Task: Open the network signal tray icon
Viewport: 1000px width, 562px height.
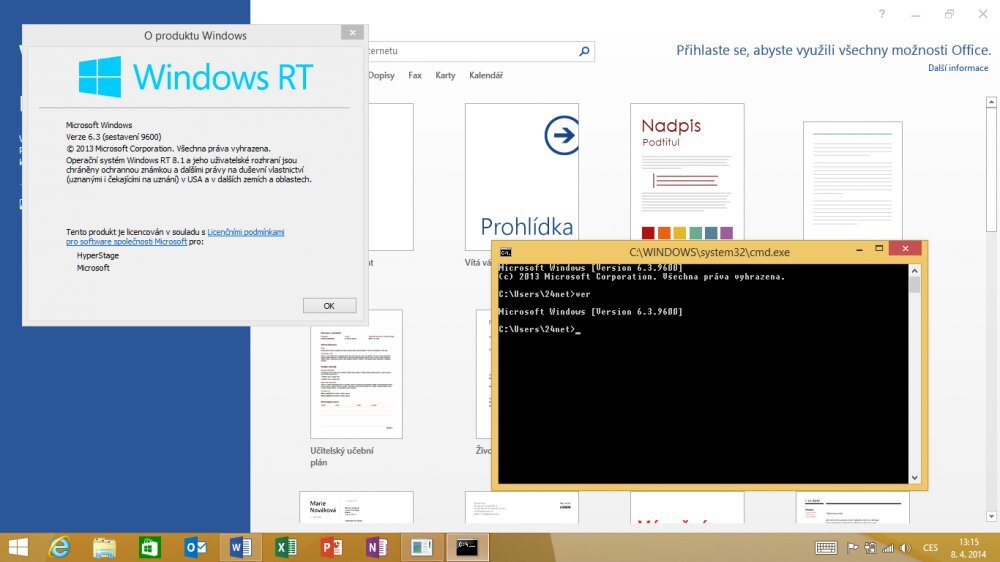Action: point(888,548)
